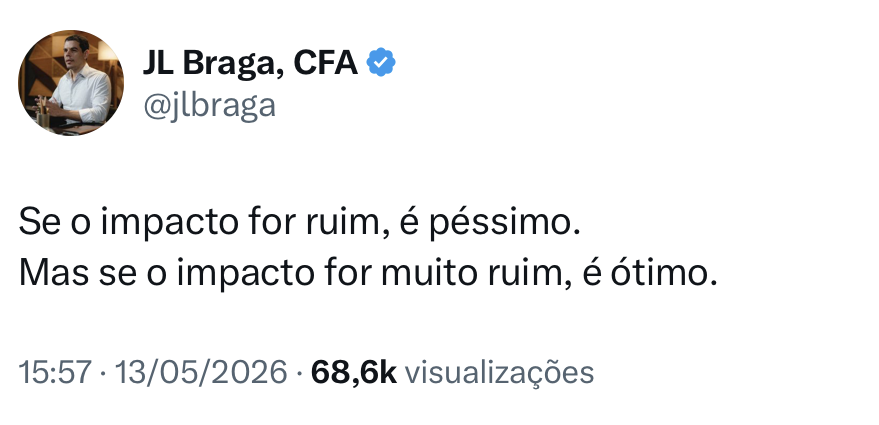Click the man's face in the avatar
Viewport: 879px width, 425px height.
76,52
